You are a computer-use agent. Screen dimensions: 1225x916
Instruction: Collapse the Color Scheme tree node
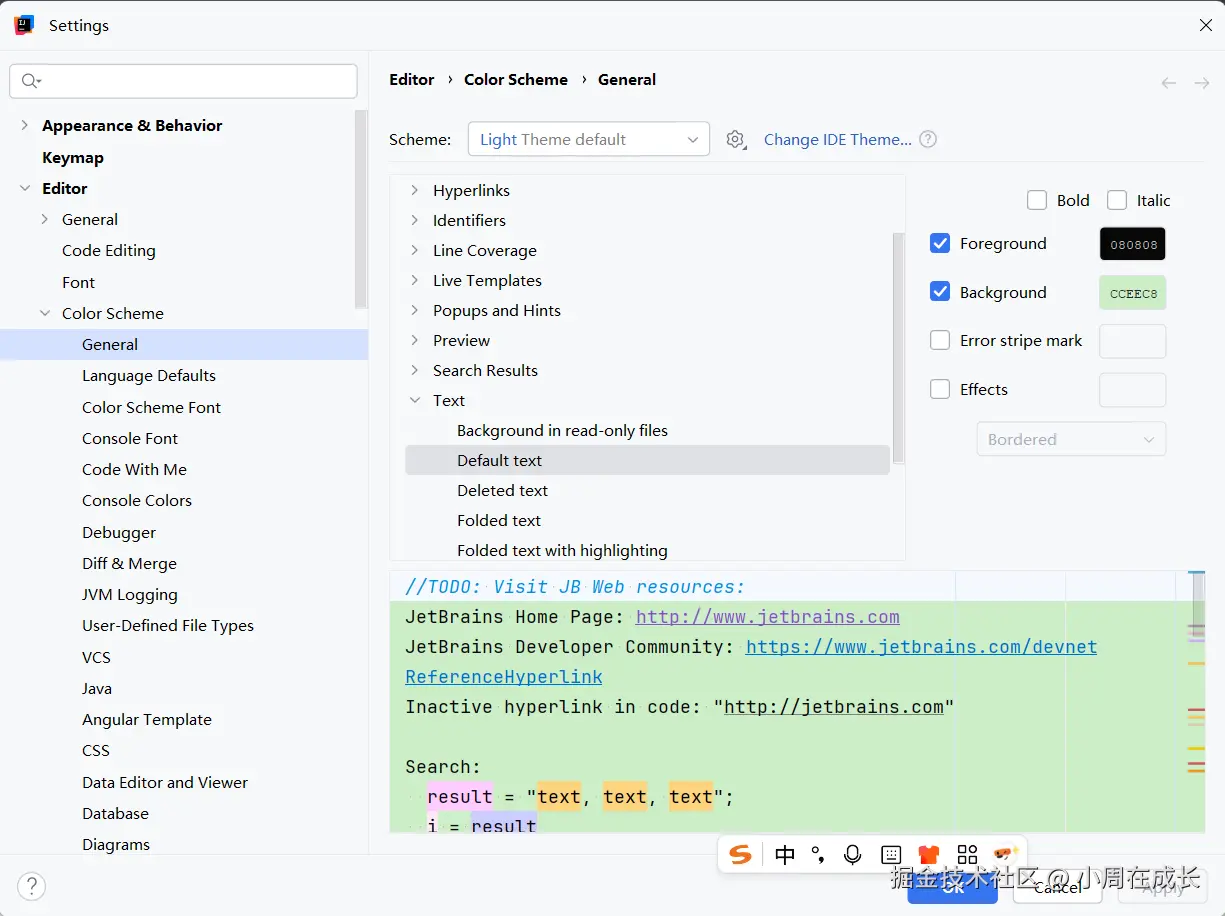(45, 313)
